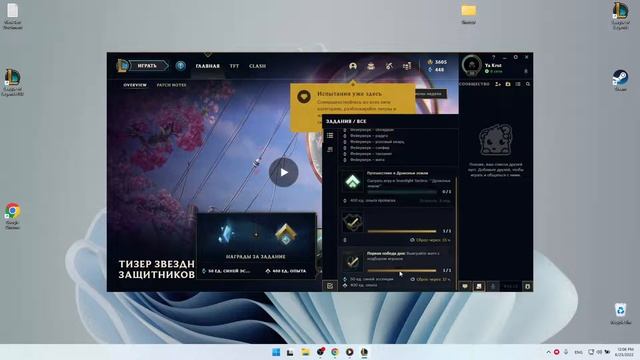Click the green chevron mission icon
This screenshot has height=360, width=640.
352,182
